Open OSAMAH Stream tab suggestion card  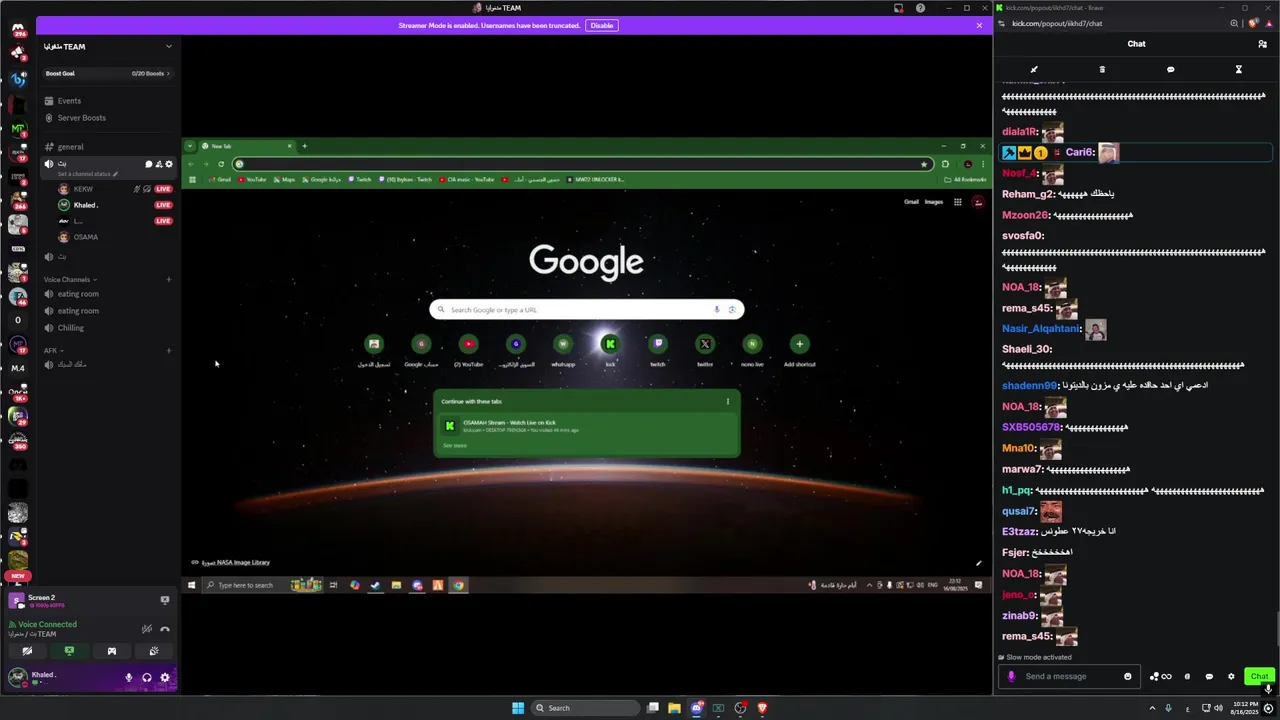(587, 426)
